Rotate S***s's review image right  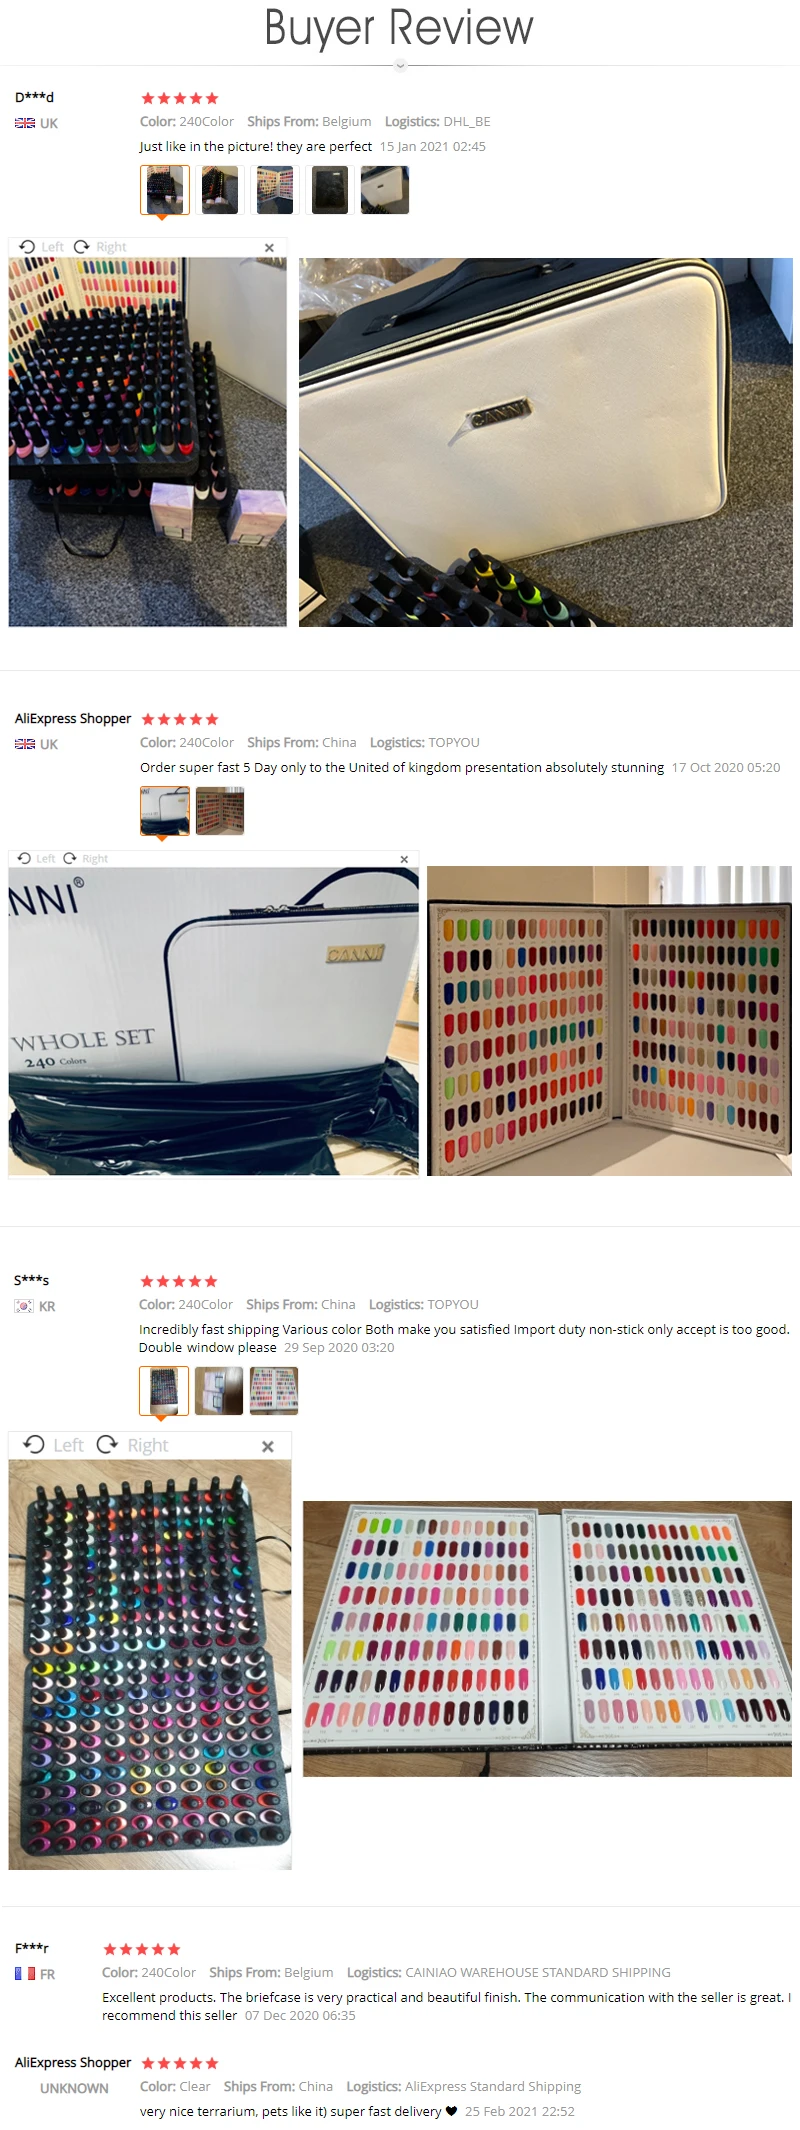point(132,1445)
